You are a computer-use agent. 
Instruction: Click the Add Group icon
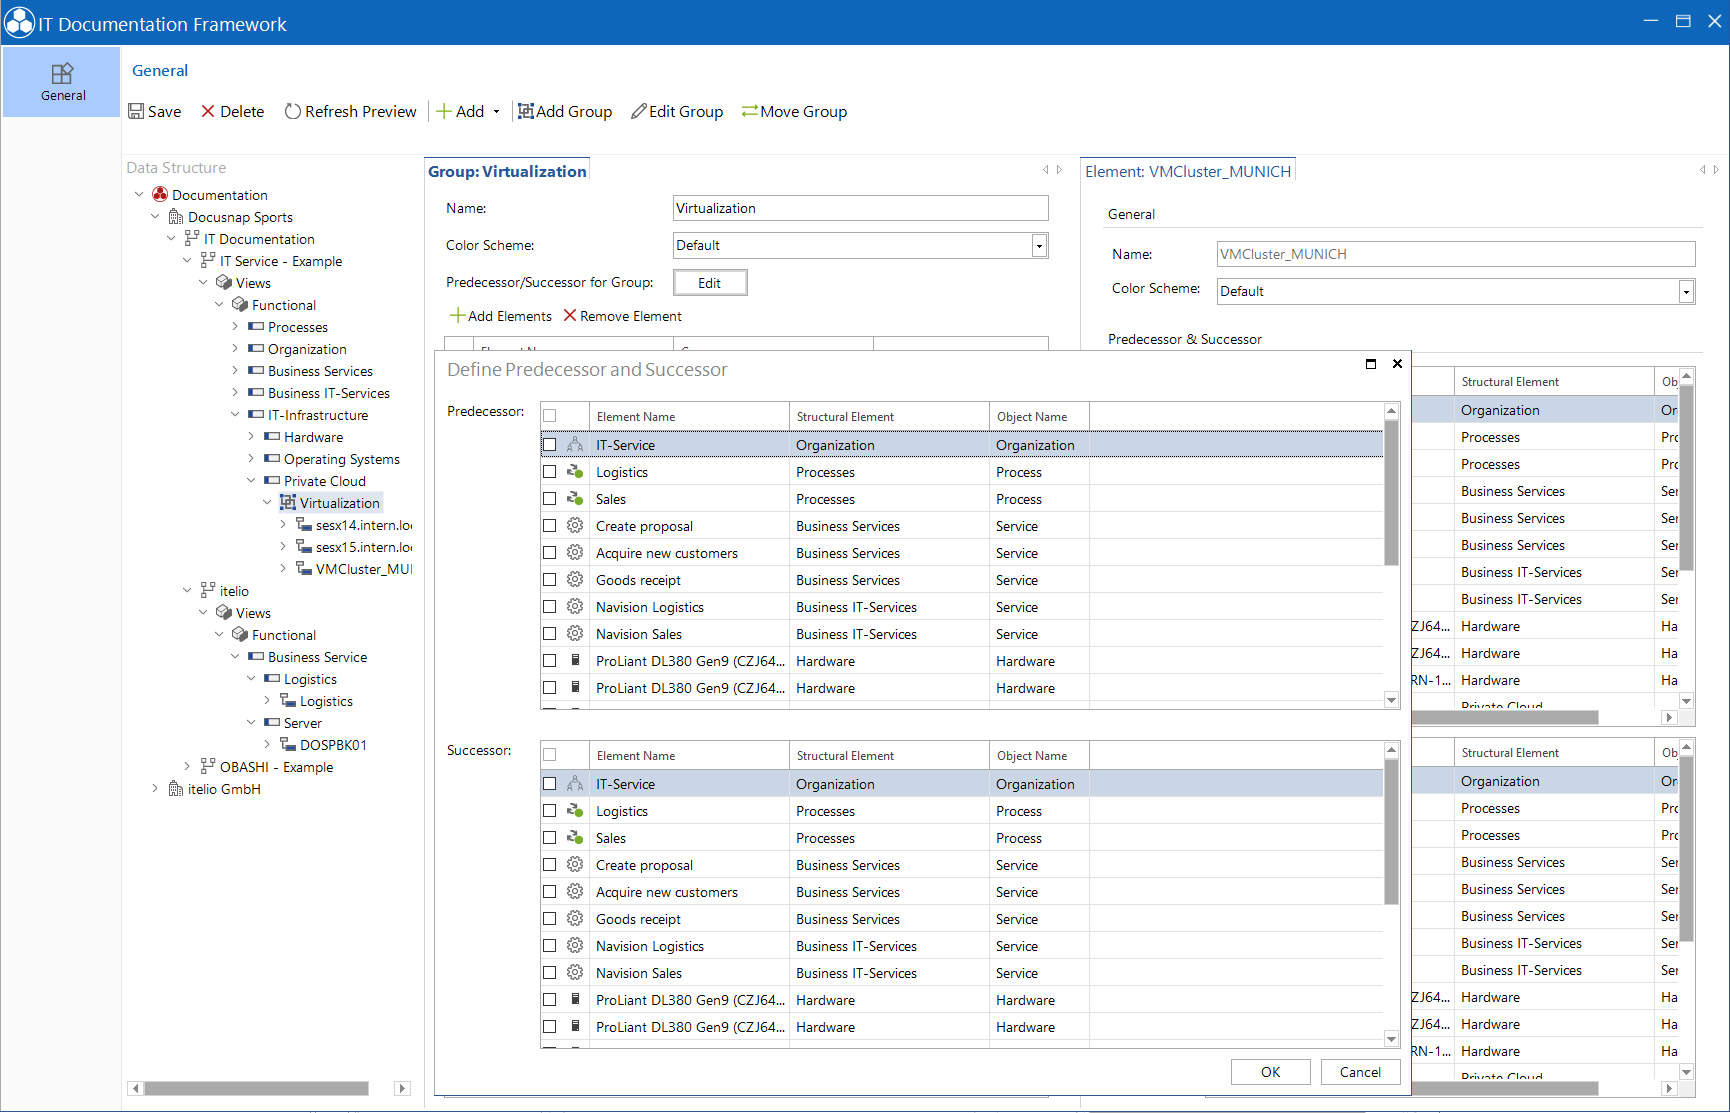(525, 111)
